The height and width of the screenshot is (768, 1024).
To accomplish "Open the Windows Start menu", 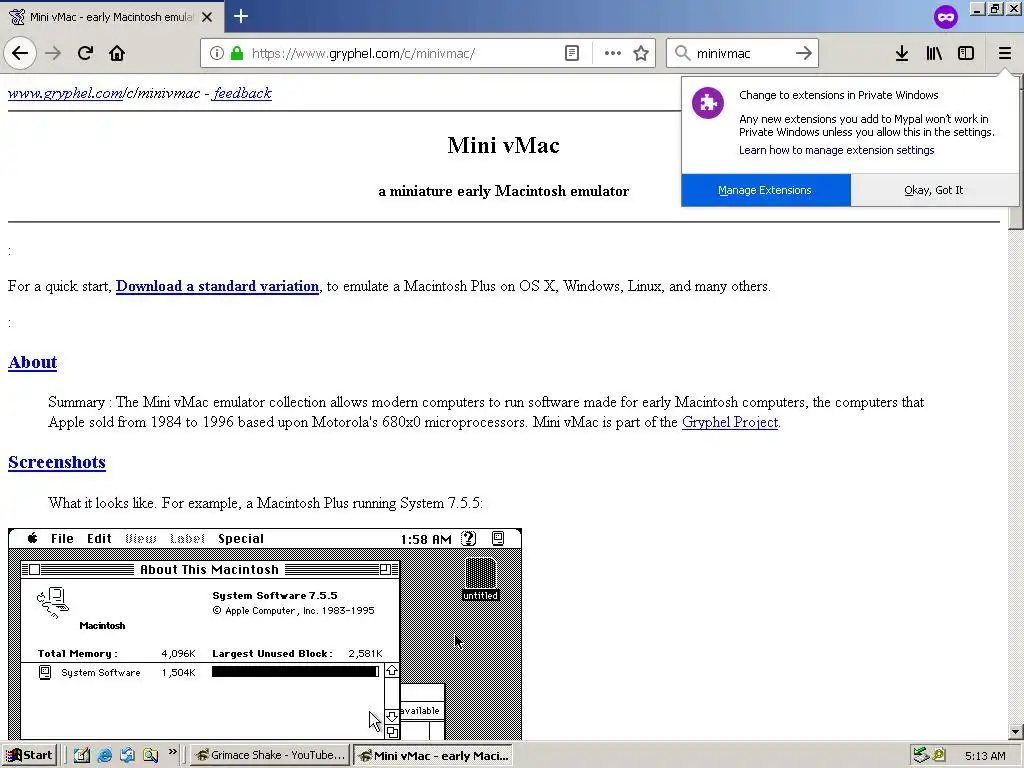I will pyautogui.click(x=29, y=755).
